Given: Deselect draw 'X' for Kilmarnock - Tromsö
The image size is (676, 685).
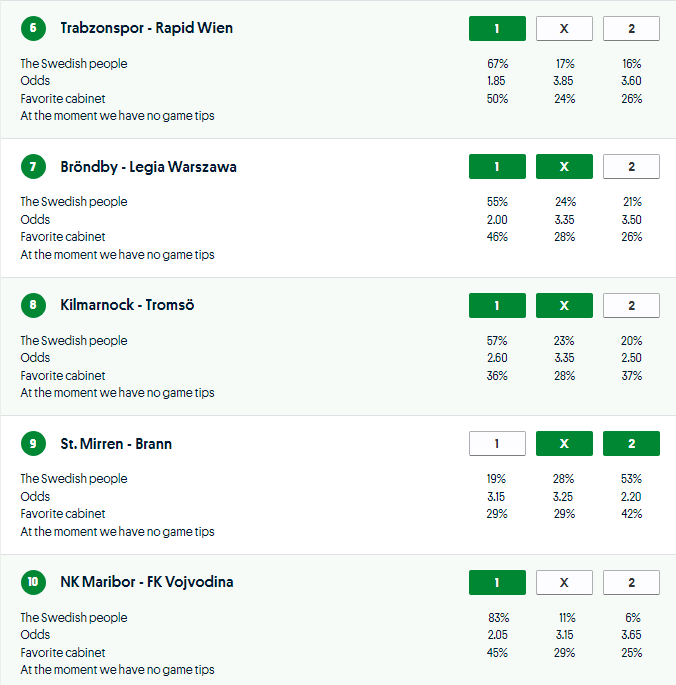Looking at the screenshot, I should coord(564,305).
